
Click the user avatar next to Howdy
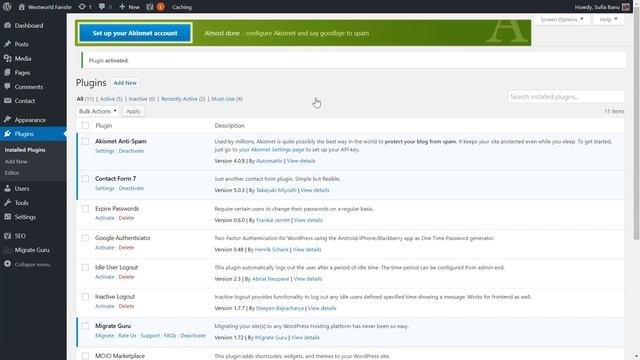tap(625, 7)
